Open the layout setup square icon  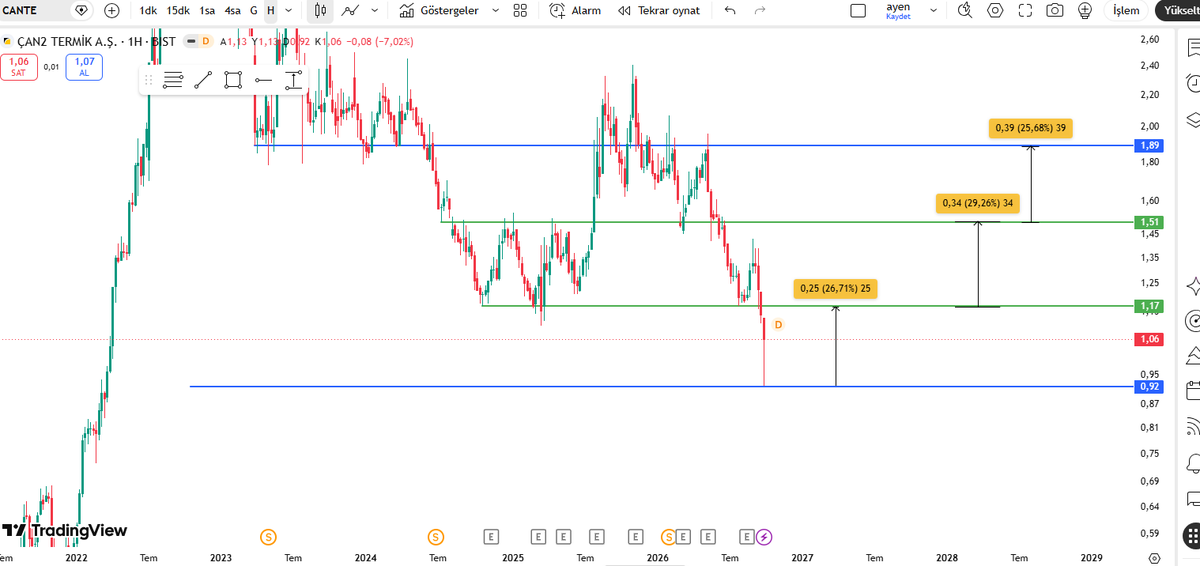(858, 11)
